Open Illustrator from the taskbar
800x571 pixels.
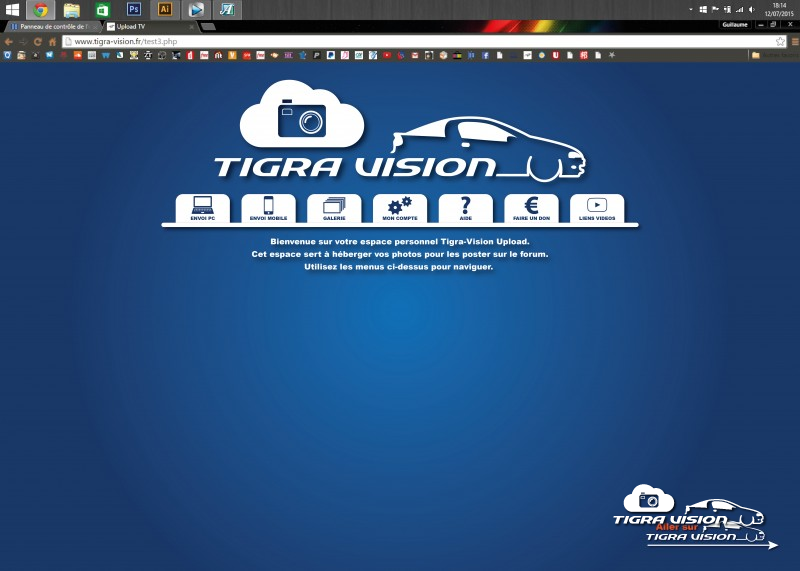(x=165, y=9)
